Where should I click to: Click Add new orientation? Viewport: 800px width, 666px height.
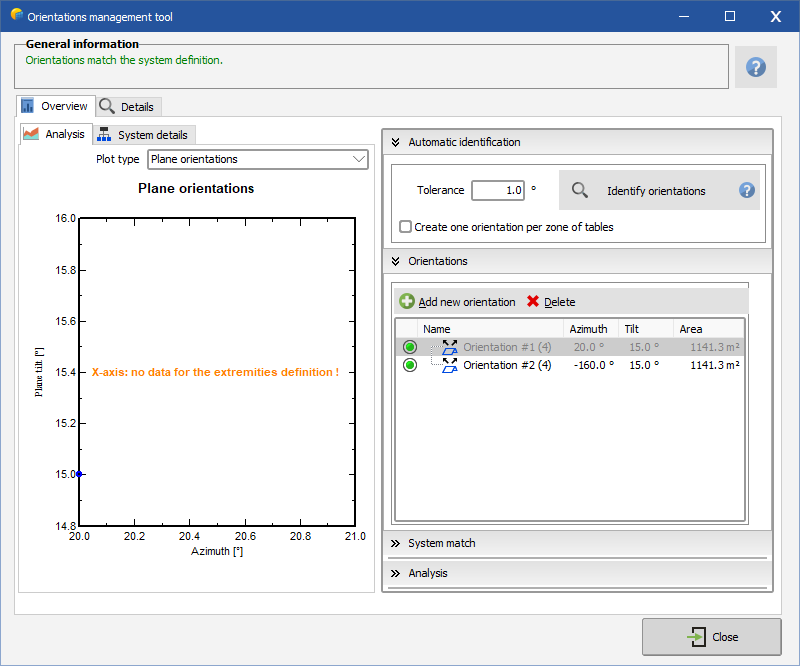(457, 302)
